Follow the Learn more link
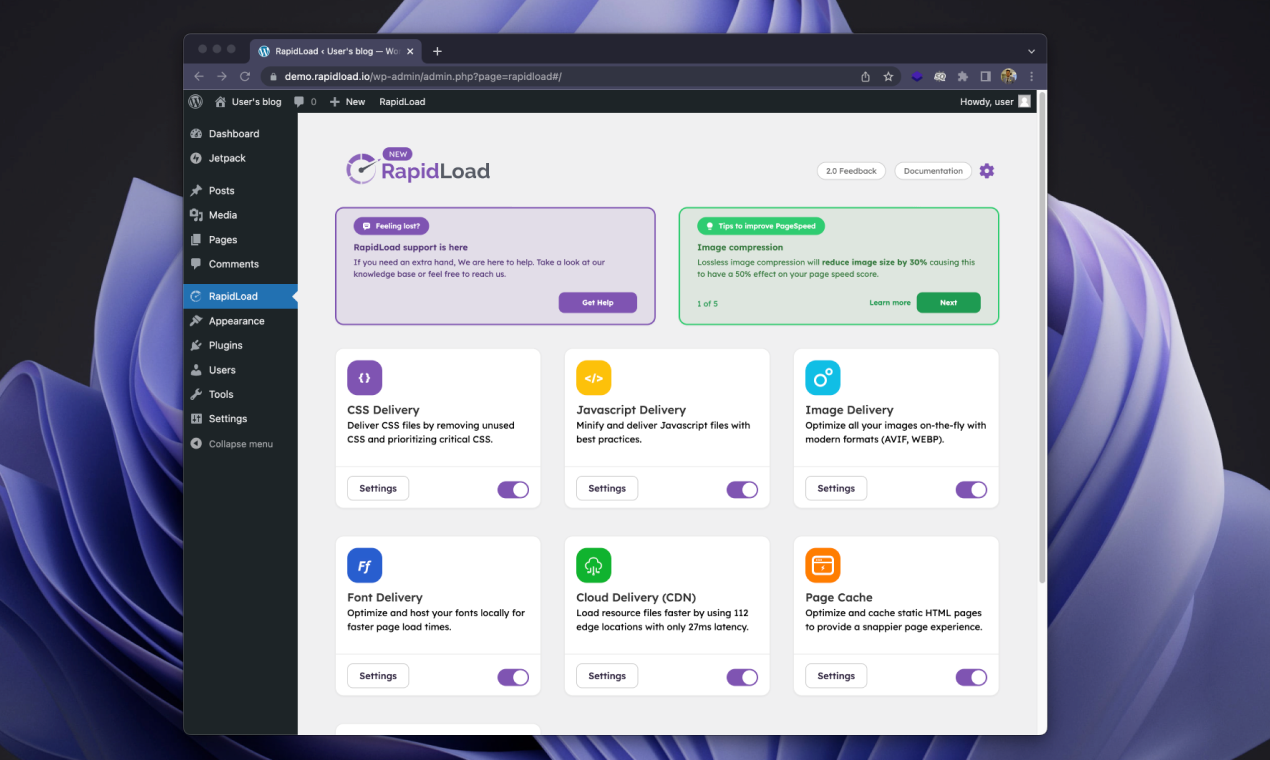Screen dimensions: 1270x760 click(890, 303)
